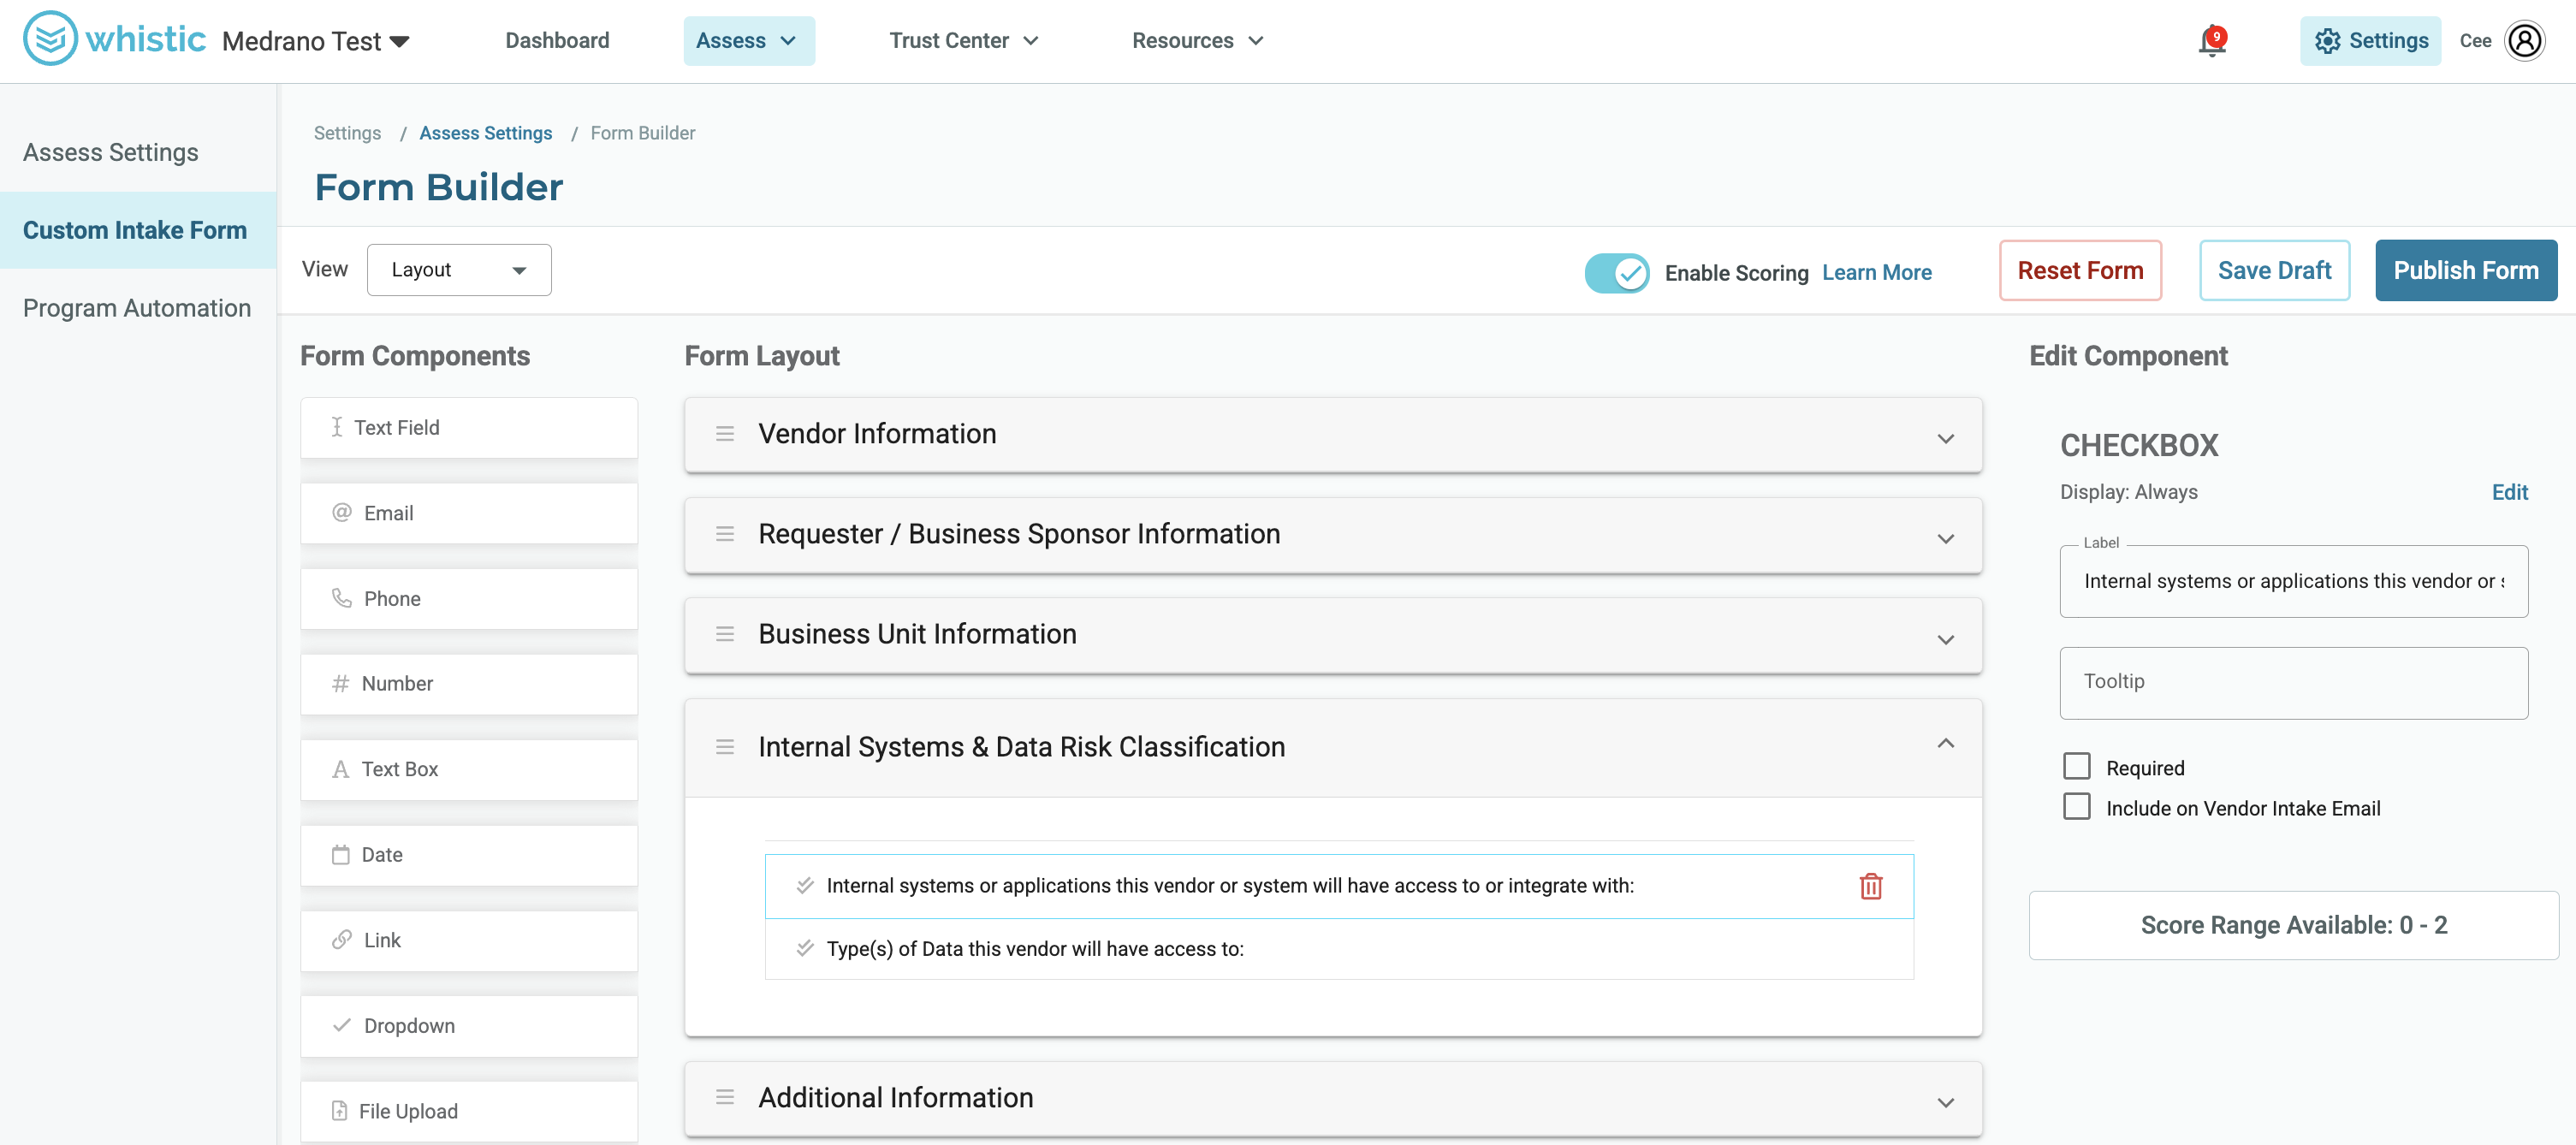This screenshot has width=2576, height=1145.
Task: Open the user profile avatar icon
Action: pos(2524,41)
